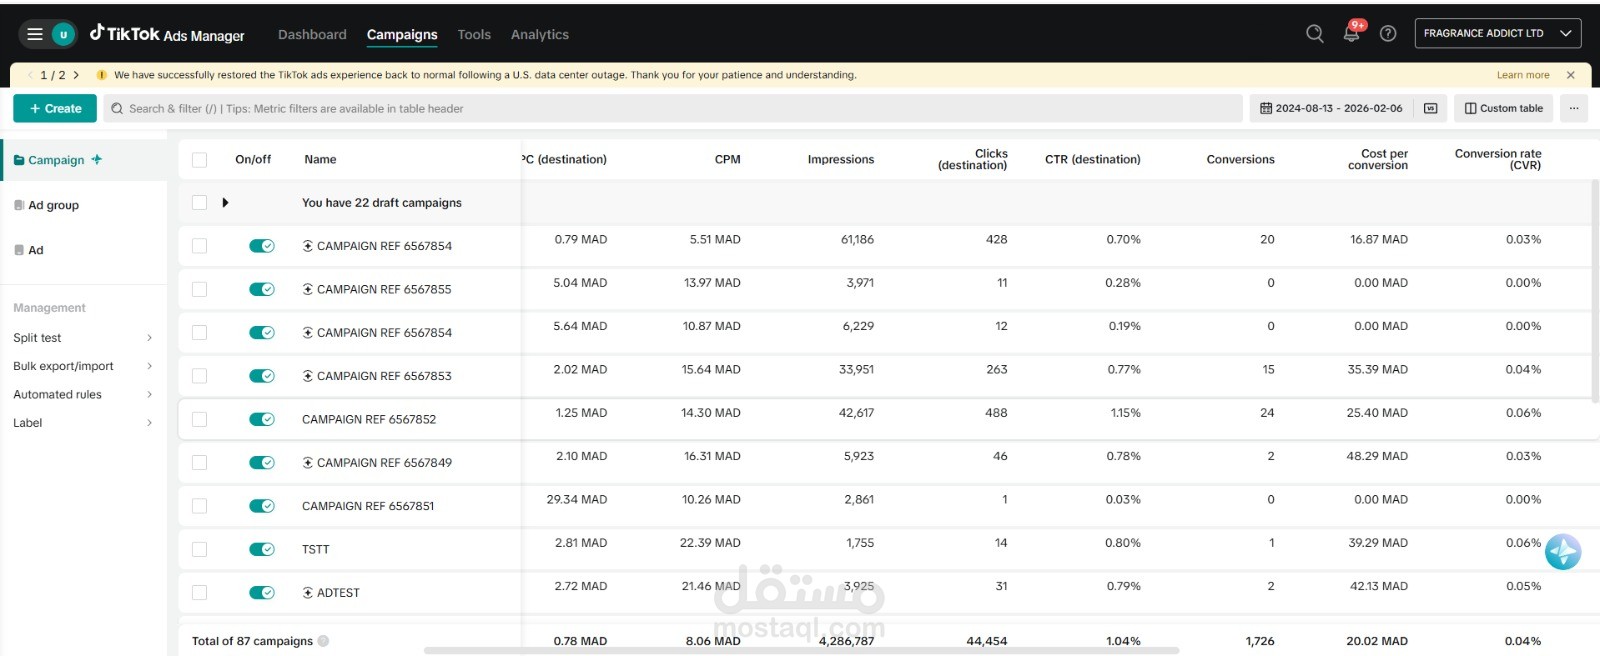Expand the Bulk export/import submenu
Screen dimensions: 1600x656
(149, 366)
